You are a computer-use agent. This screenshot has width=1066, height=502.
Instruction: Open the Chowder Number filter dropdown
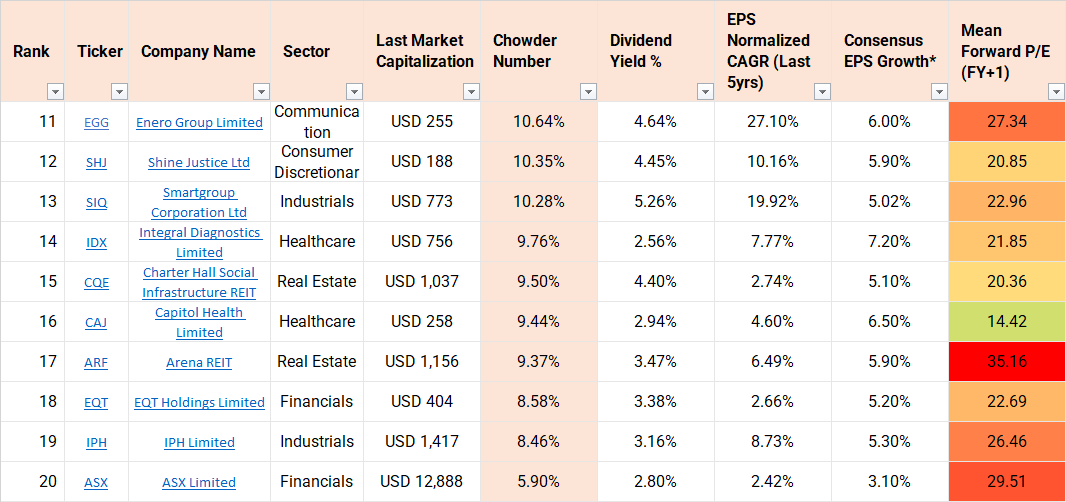coord(588,92)
